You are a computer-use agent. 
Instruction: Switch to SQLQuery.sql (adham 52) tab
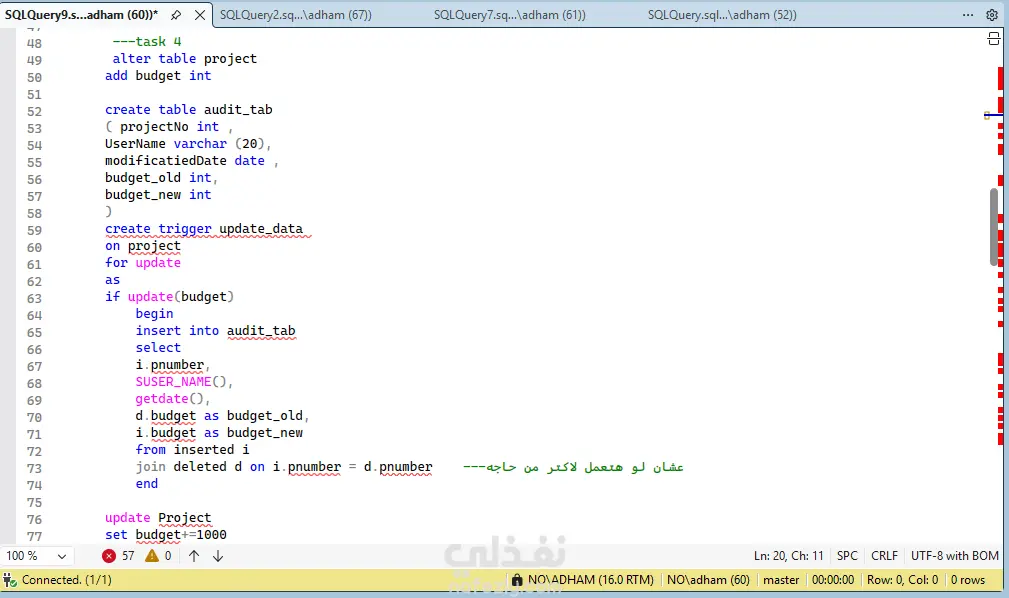point(722,15)
